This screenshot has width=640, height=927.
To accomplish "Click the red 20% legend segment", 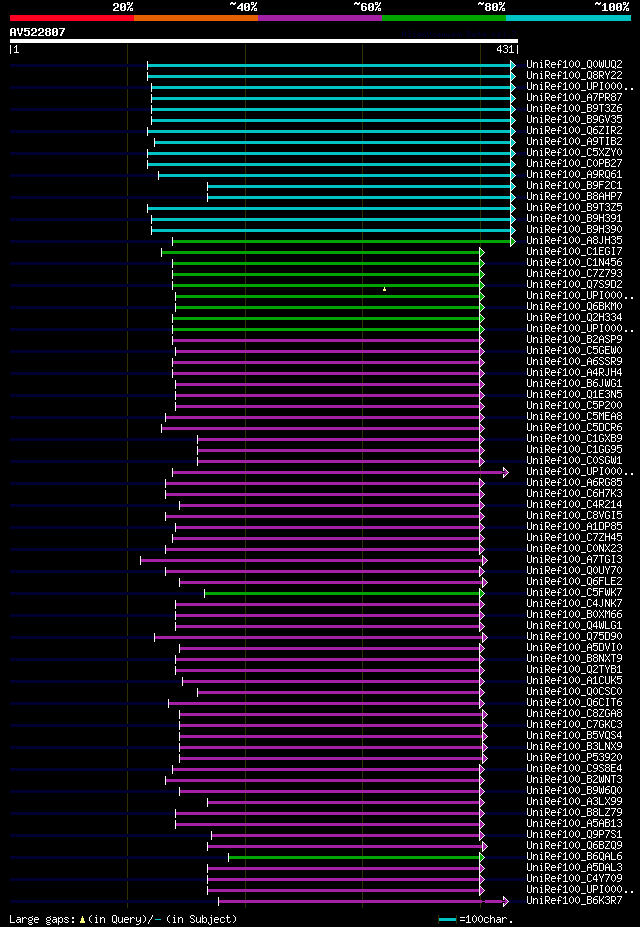I will [72, 18].
